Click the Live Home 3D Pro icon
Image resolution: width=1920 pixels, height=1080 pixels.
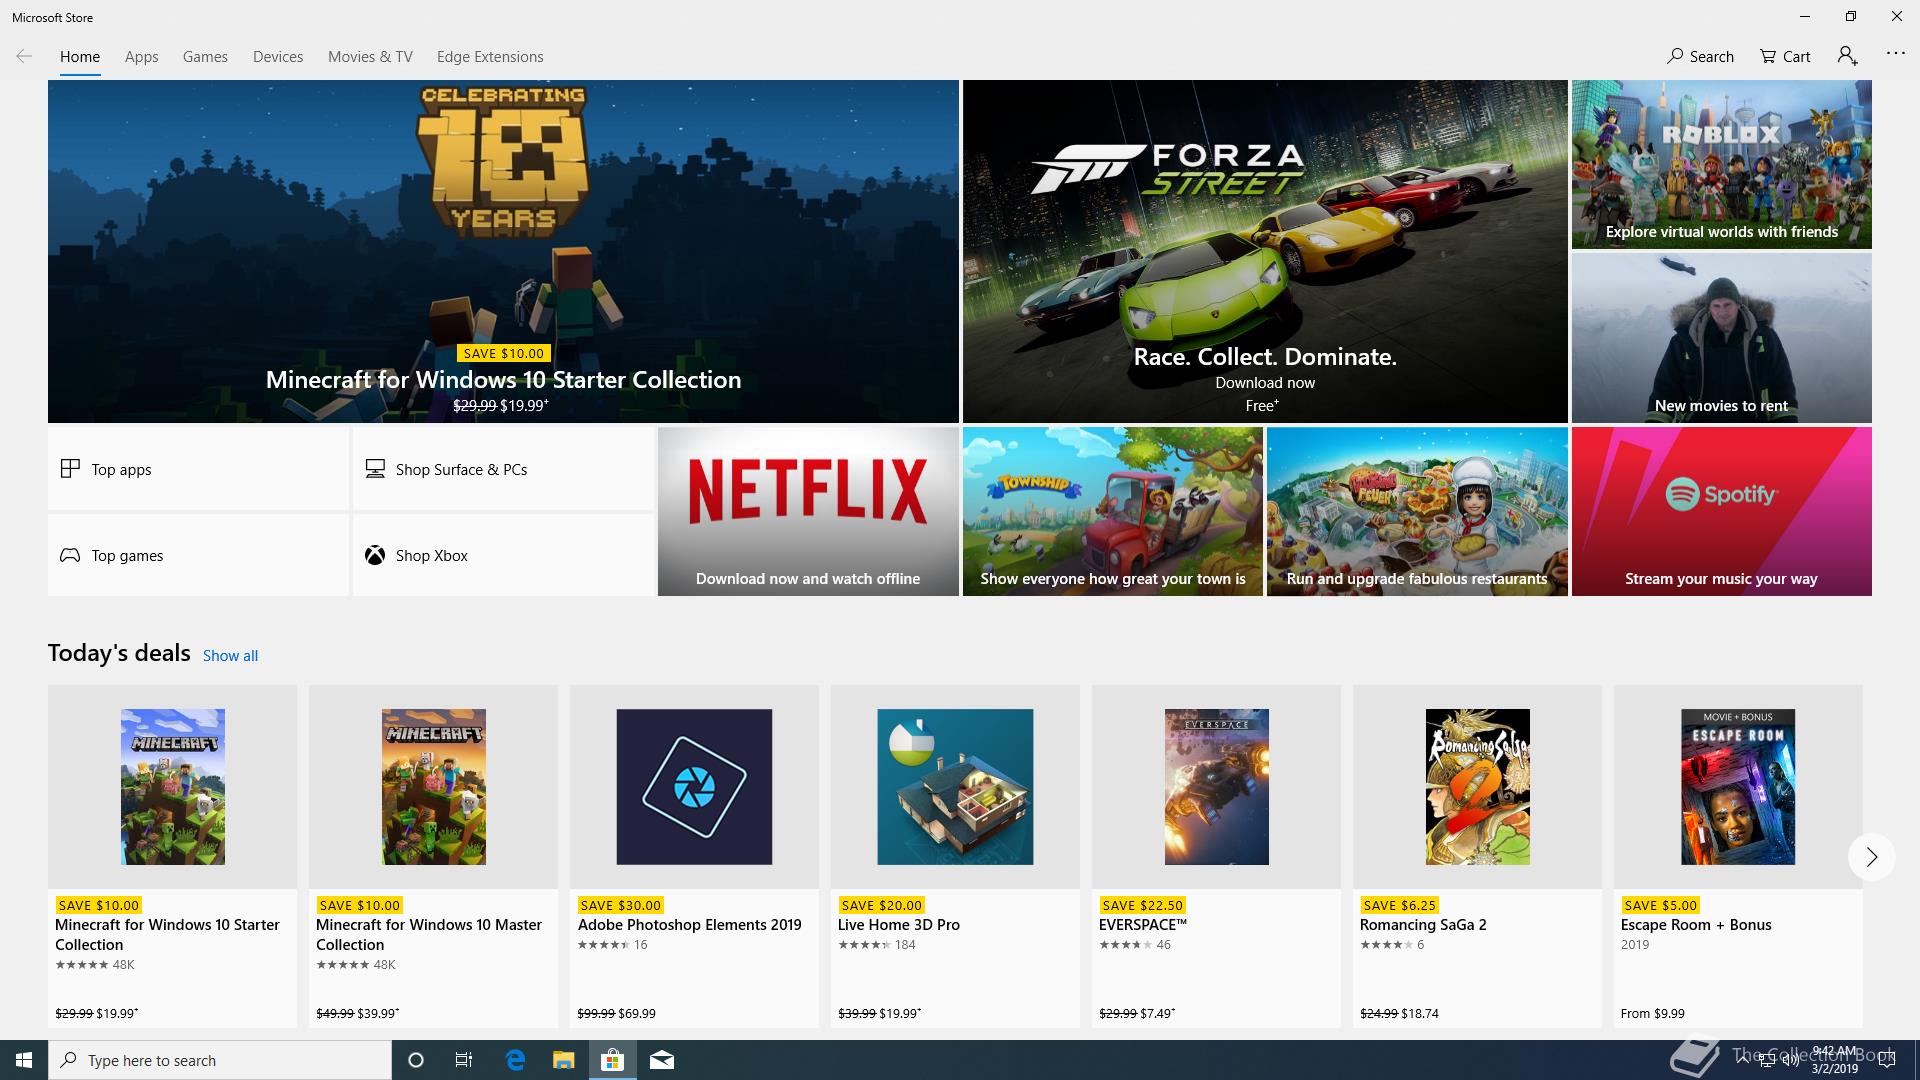pyautogui.click(x=955, y=787)
